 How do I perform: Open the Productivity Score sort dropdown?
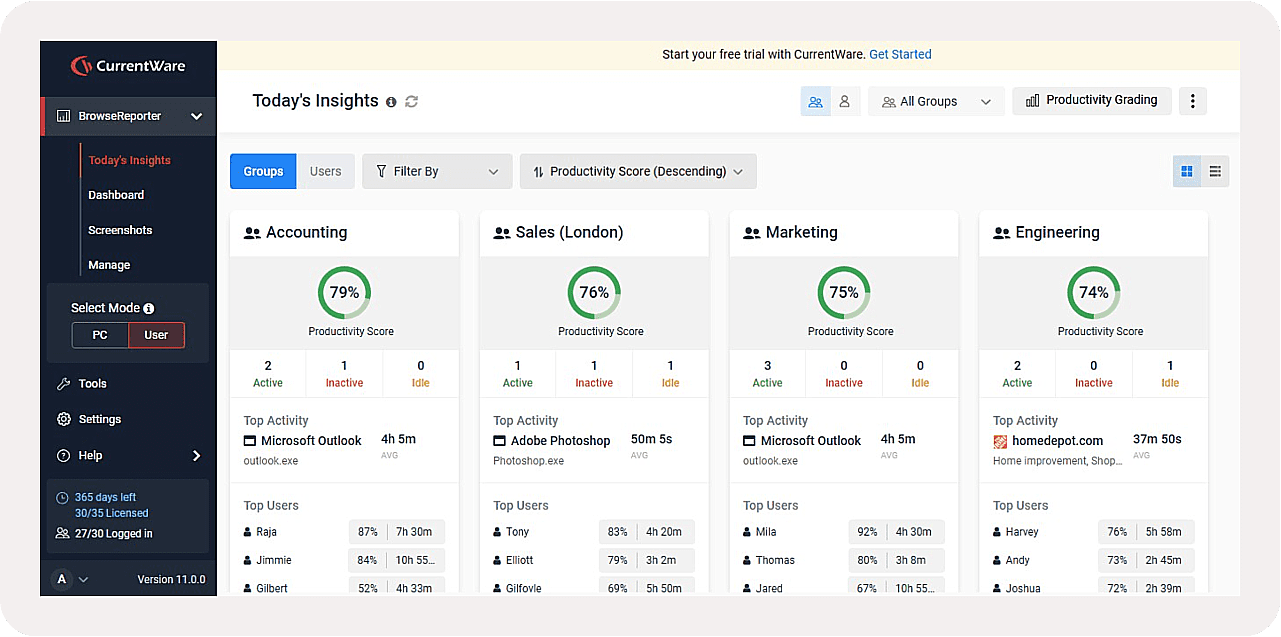click(638, 171)
